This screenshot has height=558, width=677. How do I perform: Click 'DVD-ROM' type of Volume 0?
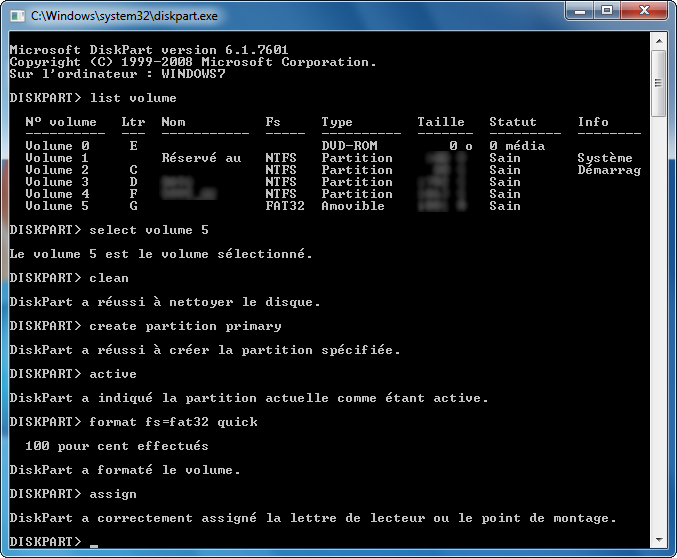pyautogui.click(x=349, y=146)
